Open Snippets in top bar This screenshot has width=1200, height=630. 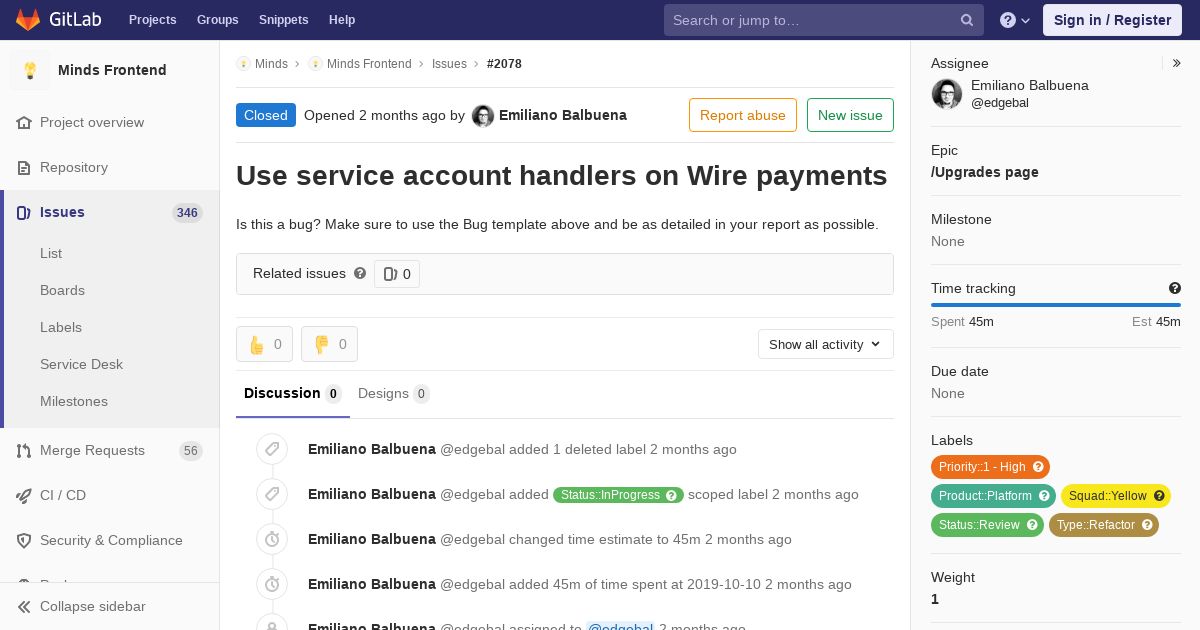tap(284, 20)
